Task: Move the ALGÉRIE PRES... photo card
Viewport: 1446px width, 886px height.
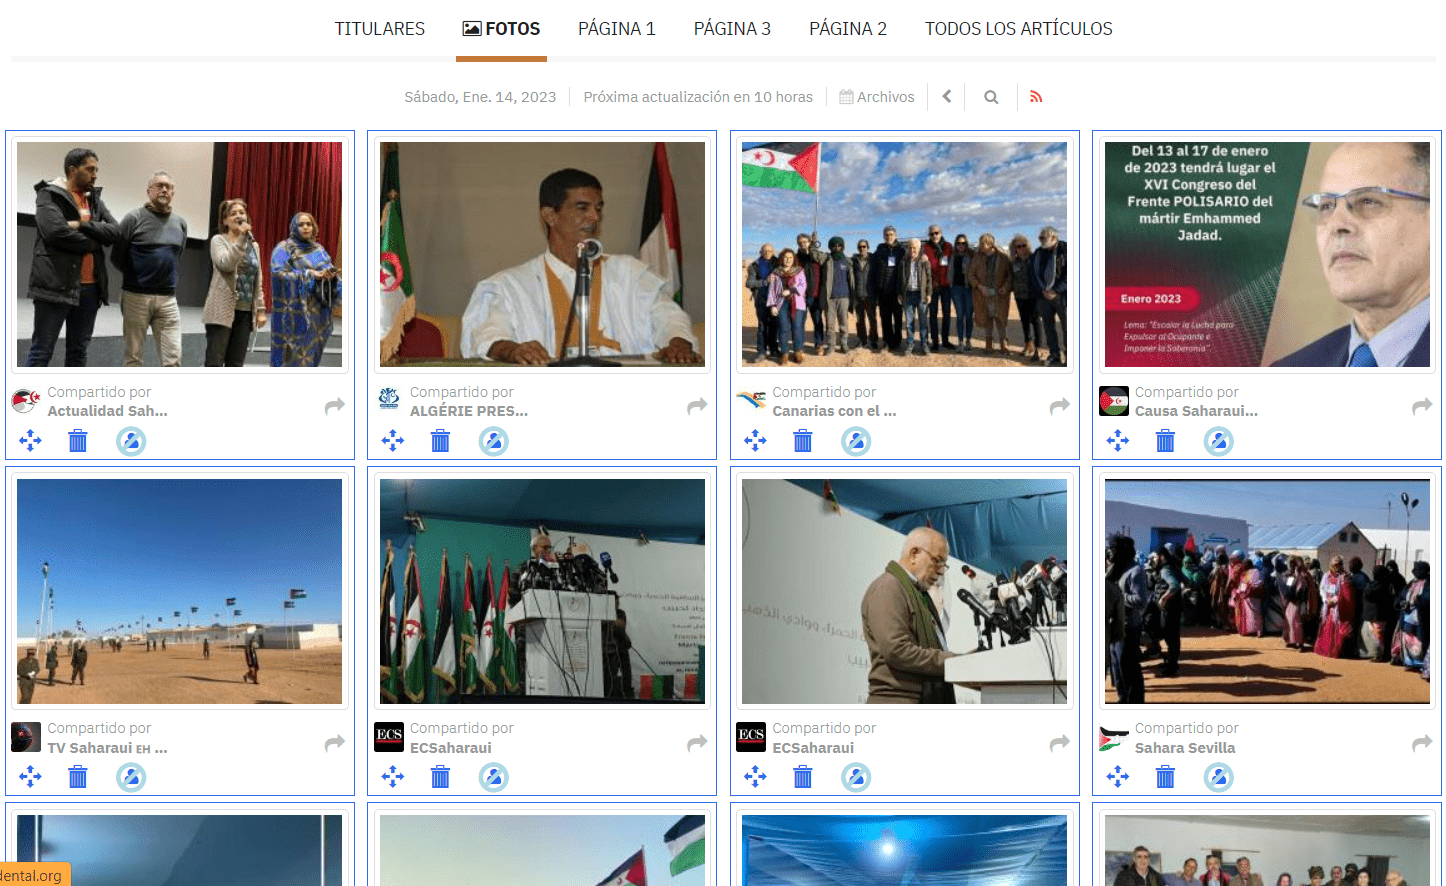Action: pos(393,440)
